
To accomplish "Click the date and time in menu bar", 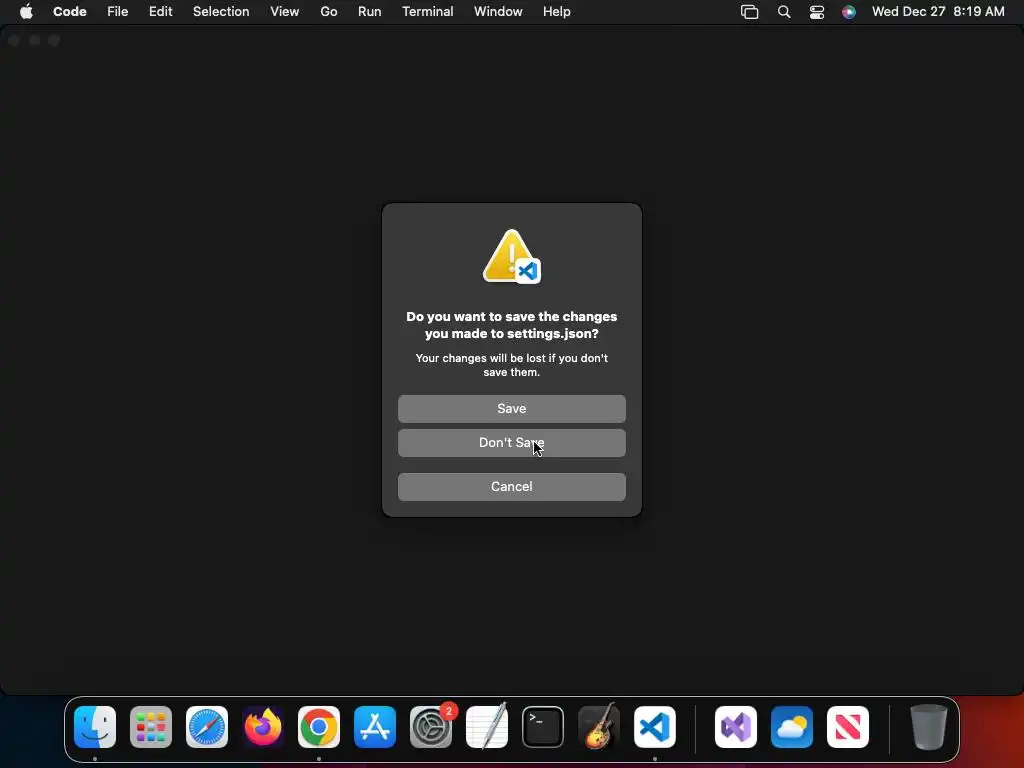I will click(938, 12).
